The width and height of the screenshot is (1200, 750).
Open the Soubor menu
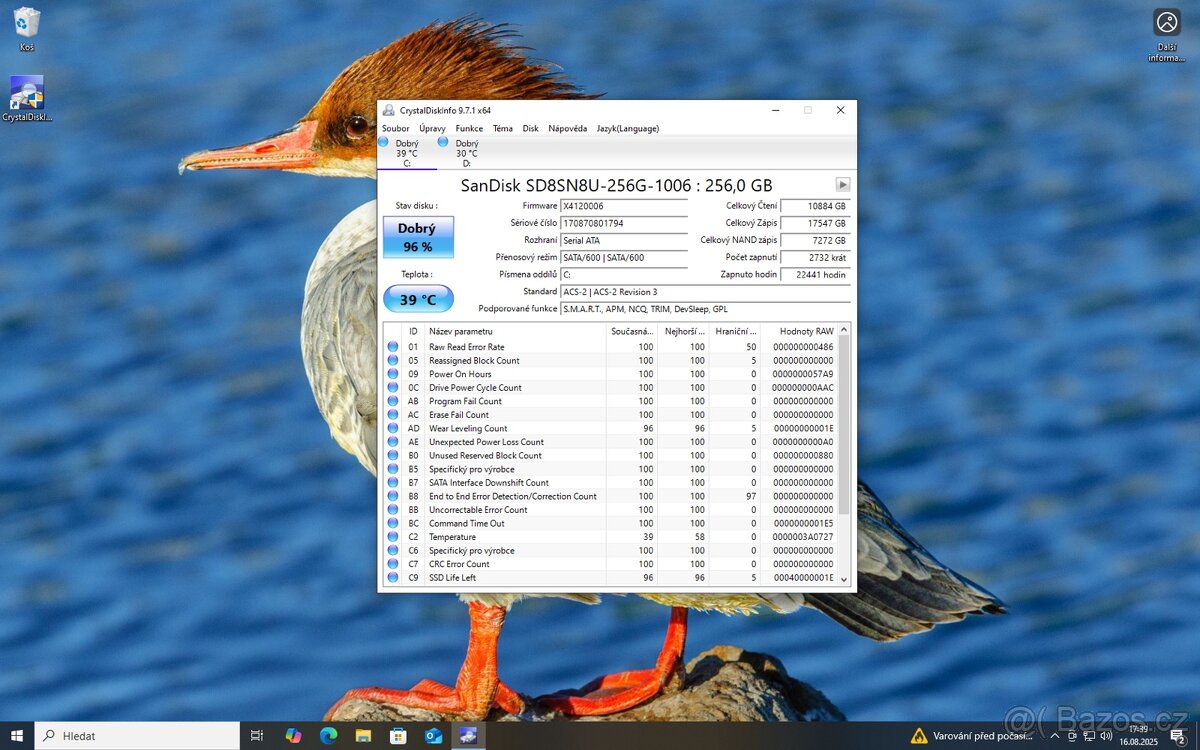(395, 128)
